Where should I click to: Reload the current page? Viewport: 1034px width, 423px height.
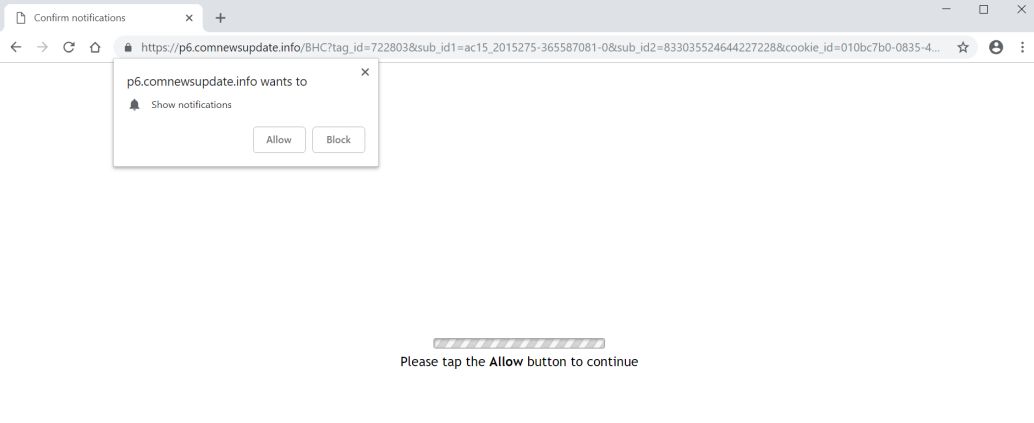pos(69,47)
